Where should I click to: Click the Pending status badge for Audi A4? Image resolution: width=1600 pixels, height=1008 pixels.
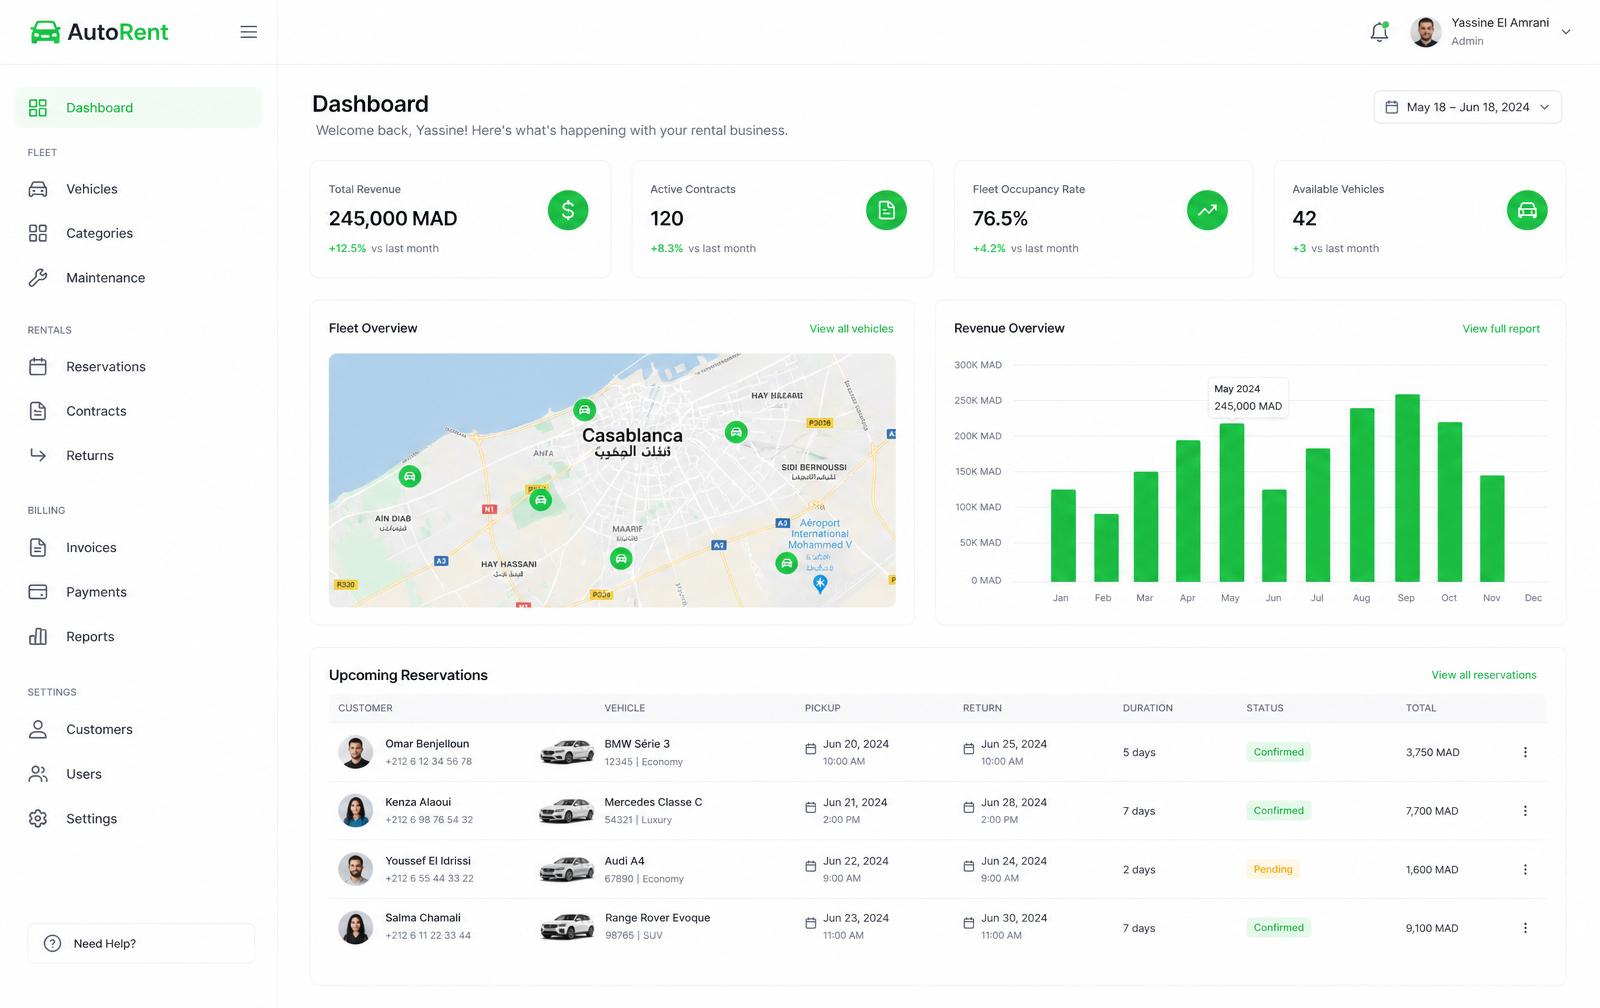point(1273,869)
